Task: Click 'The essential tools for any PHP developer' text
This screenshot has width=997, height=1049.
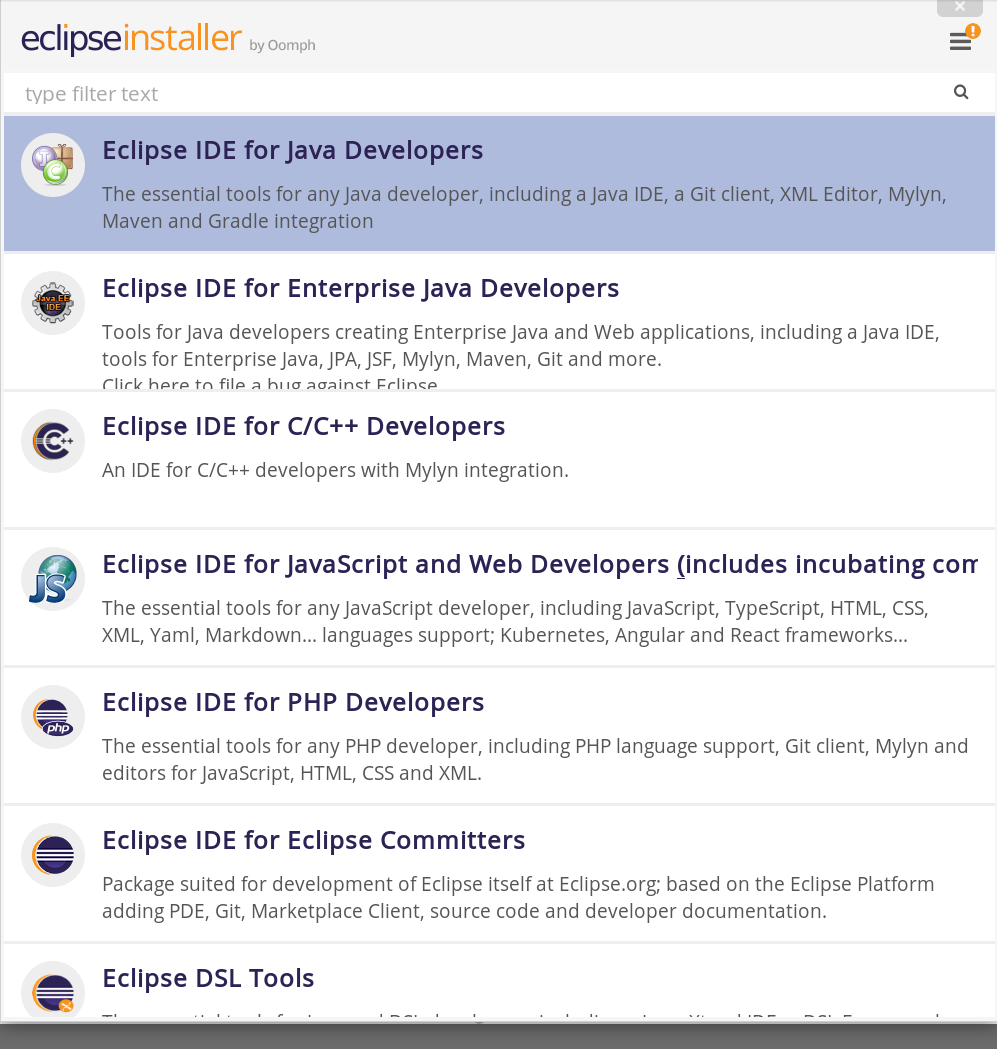Action: (535, 759)
